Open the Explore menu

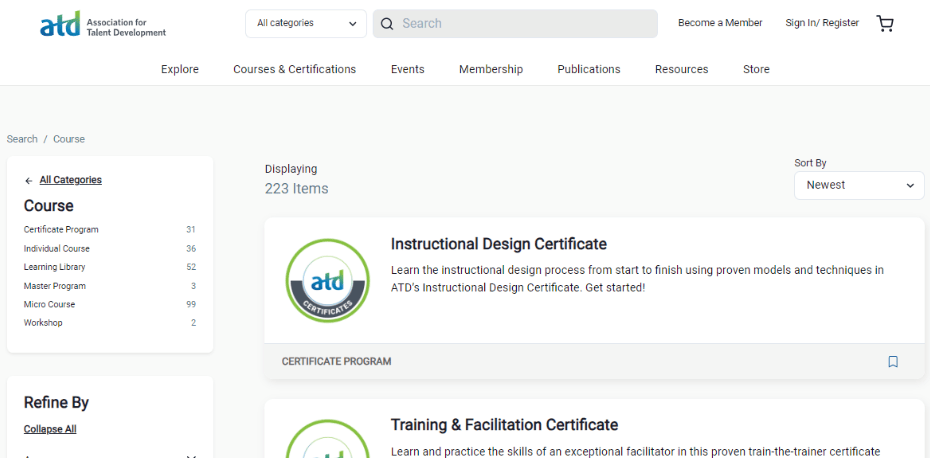(x=180, y=69)
